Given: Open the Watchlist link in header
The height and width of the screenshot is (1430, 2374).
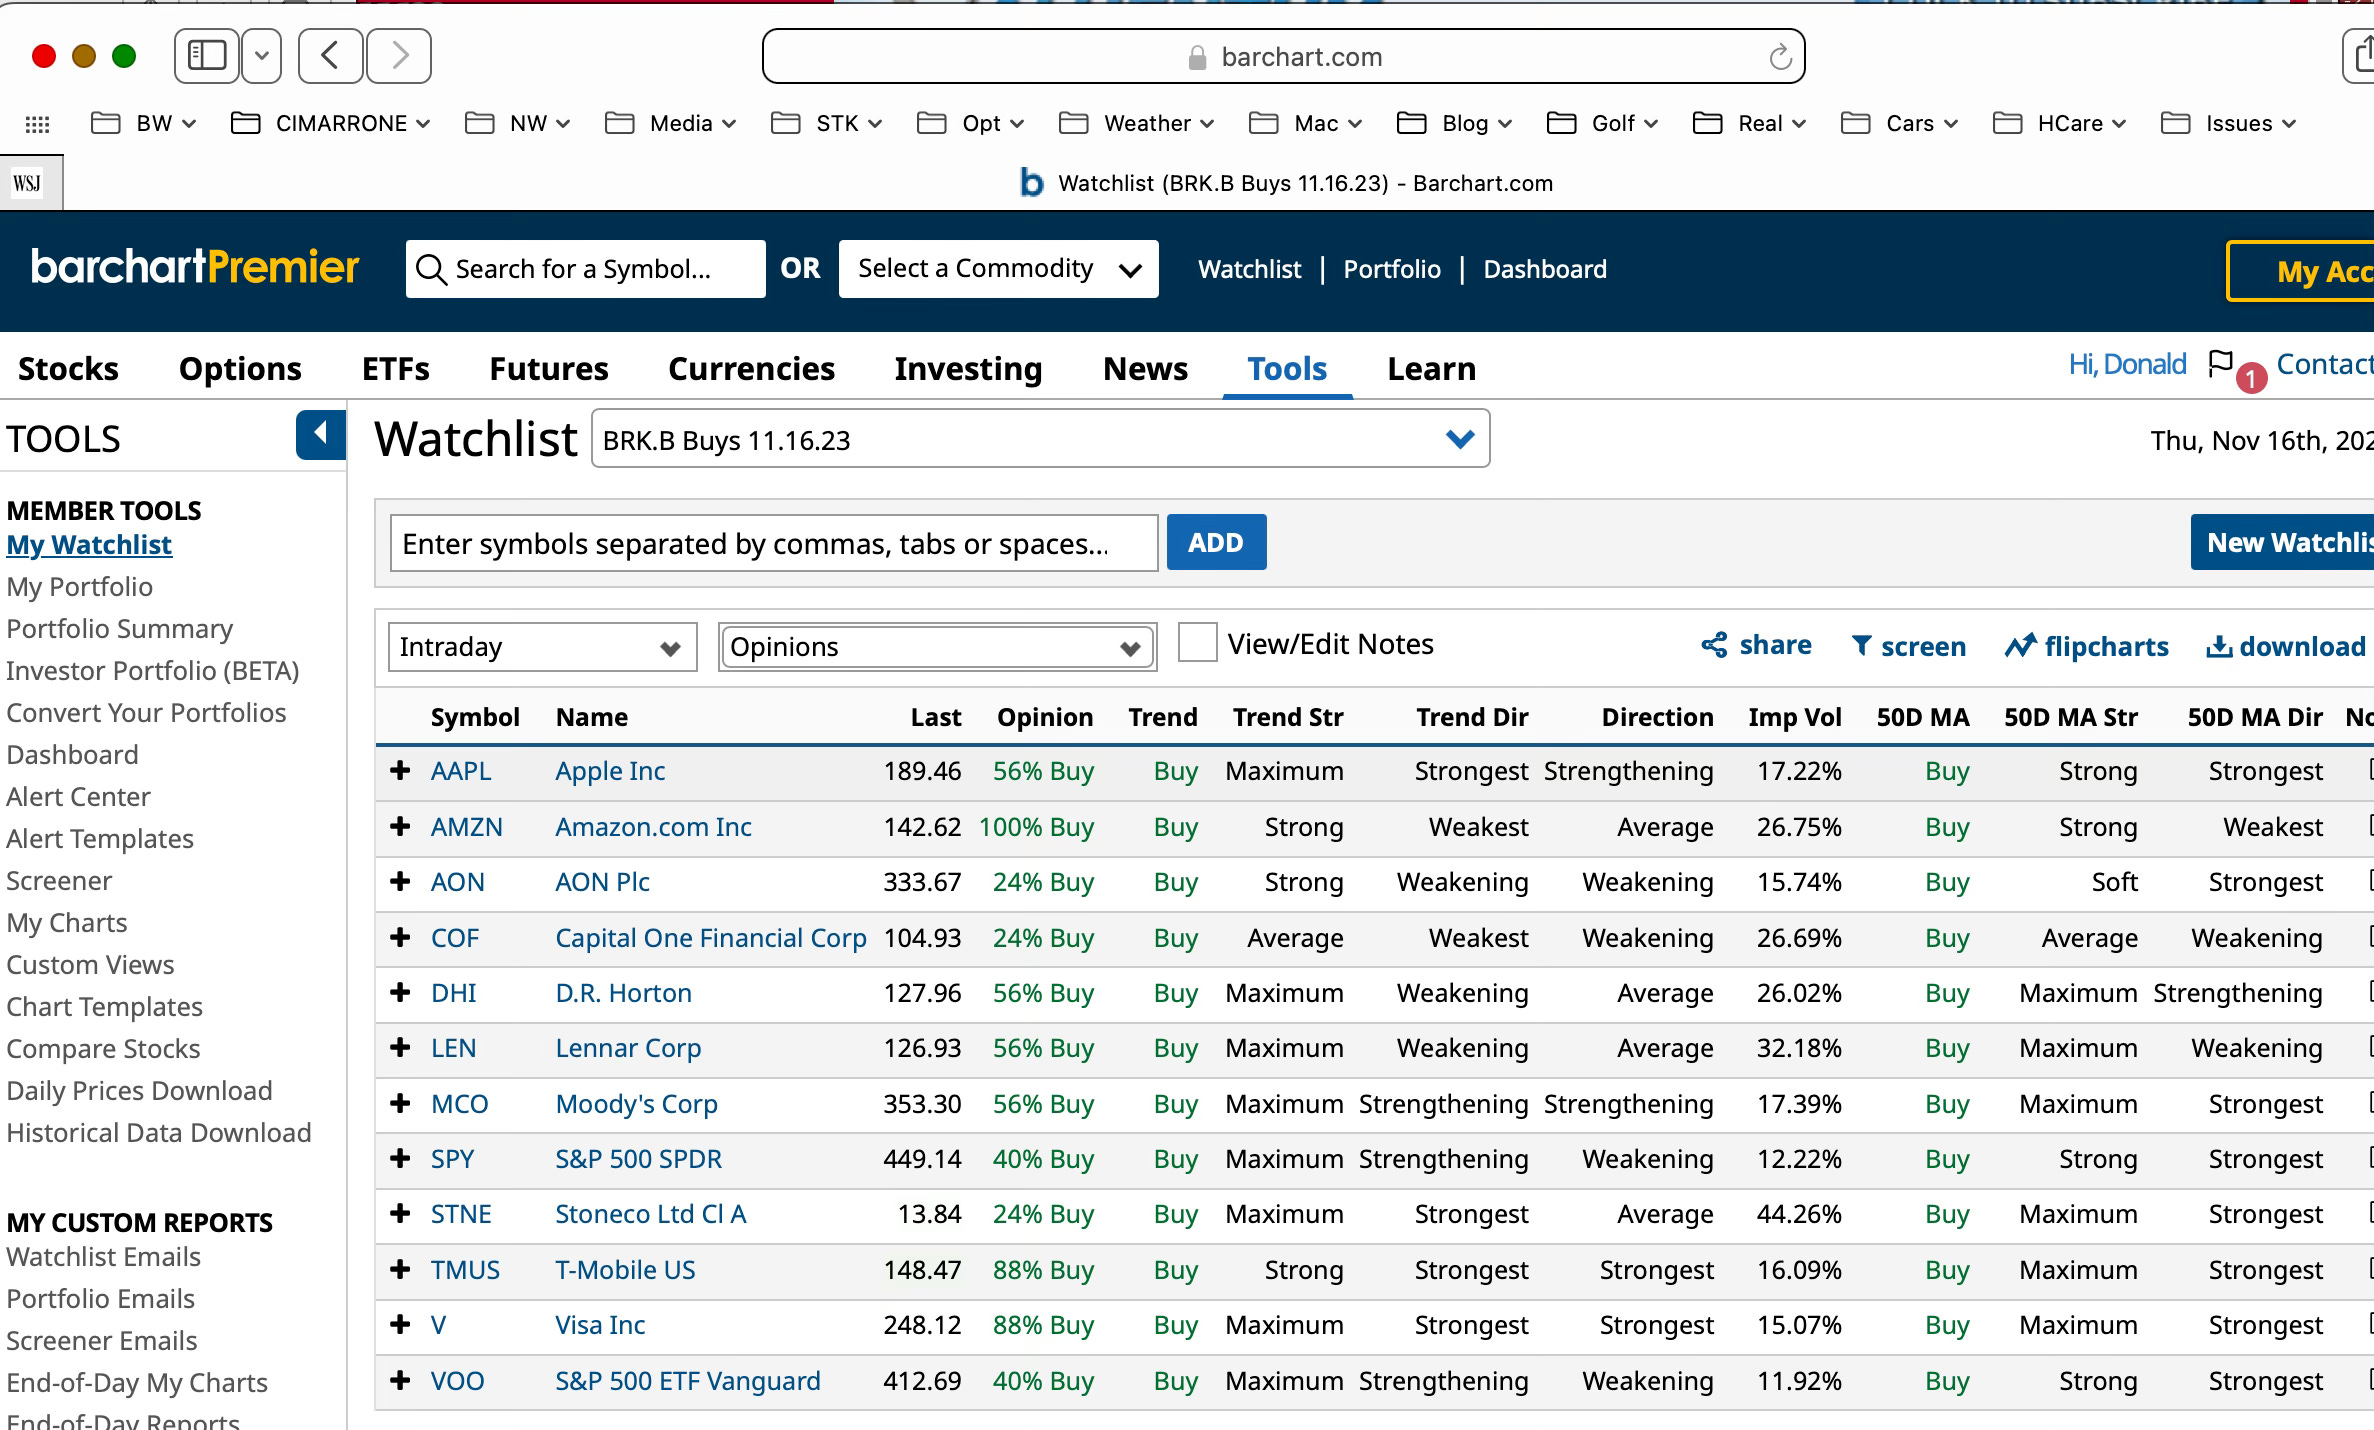Looking at the screenshot, I should (1249, 269).
